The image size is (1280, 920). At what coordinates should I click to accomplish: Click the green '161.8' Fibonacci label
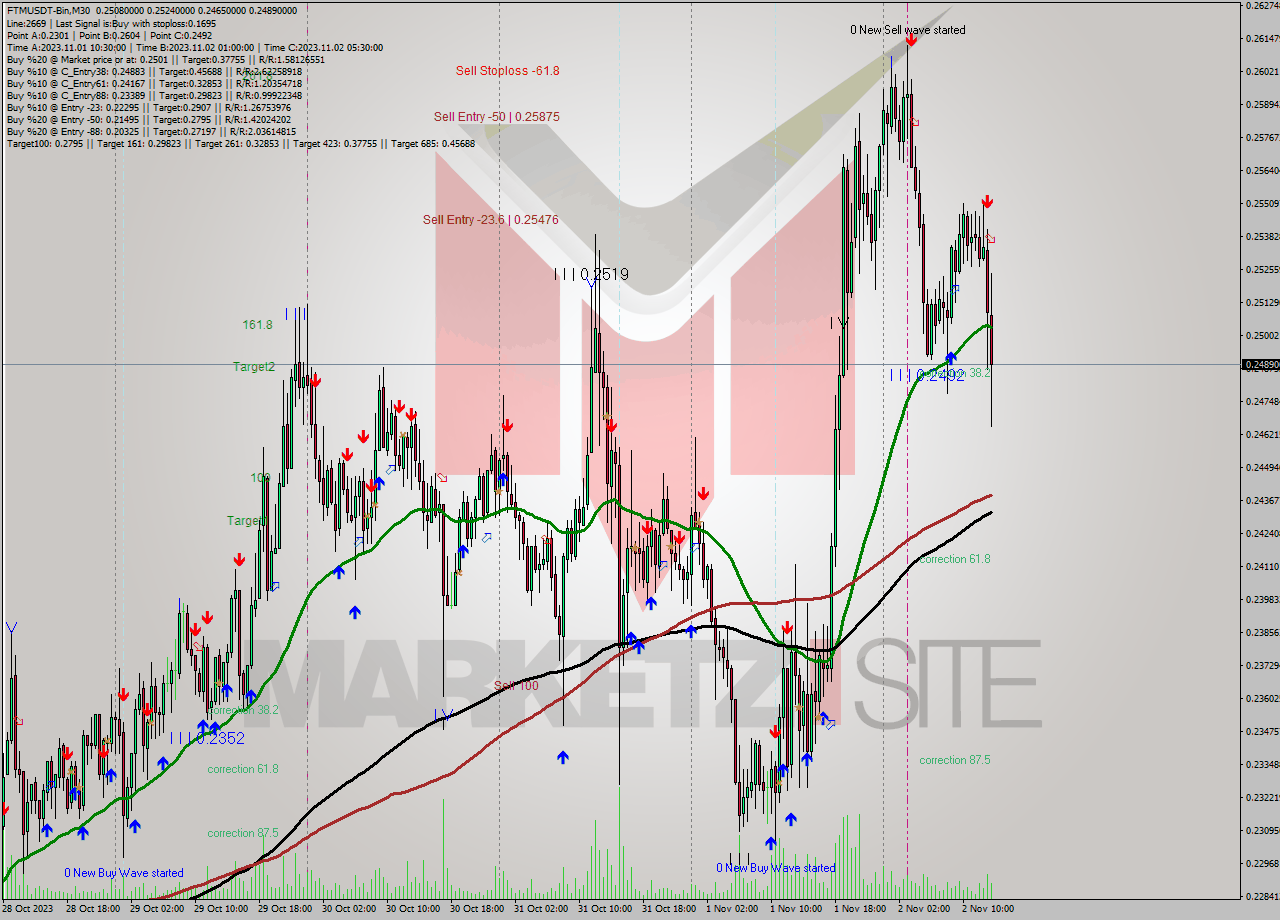click(257, 325)
